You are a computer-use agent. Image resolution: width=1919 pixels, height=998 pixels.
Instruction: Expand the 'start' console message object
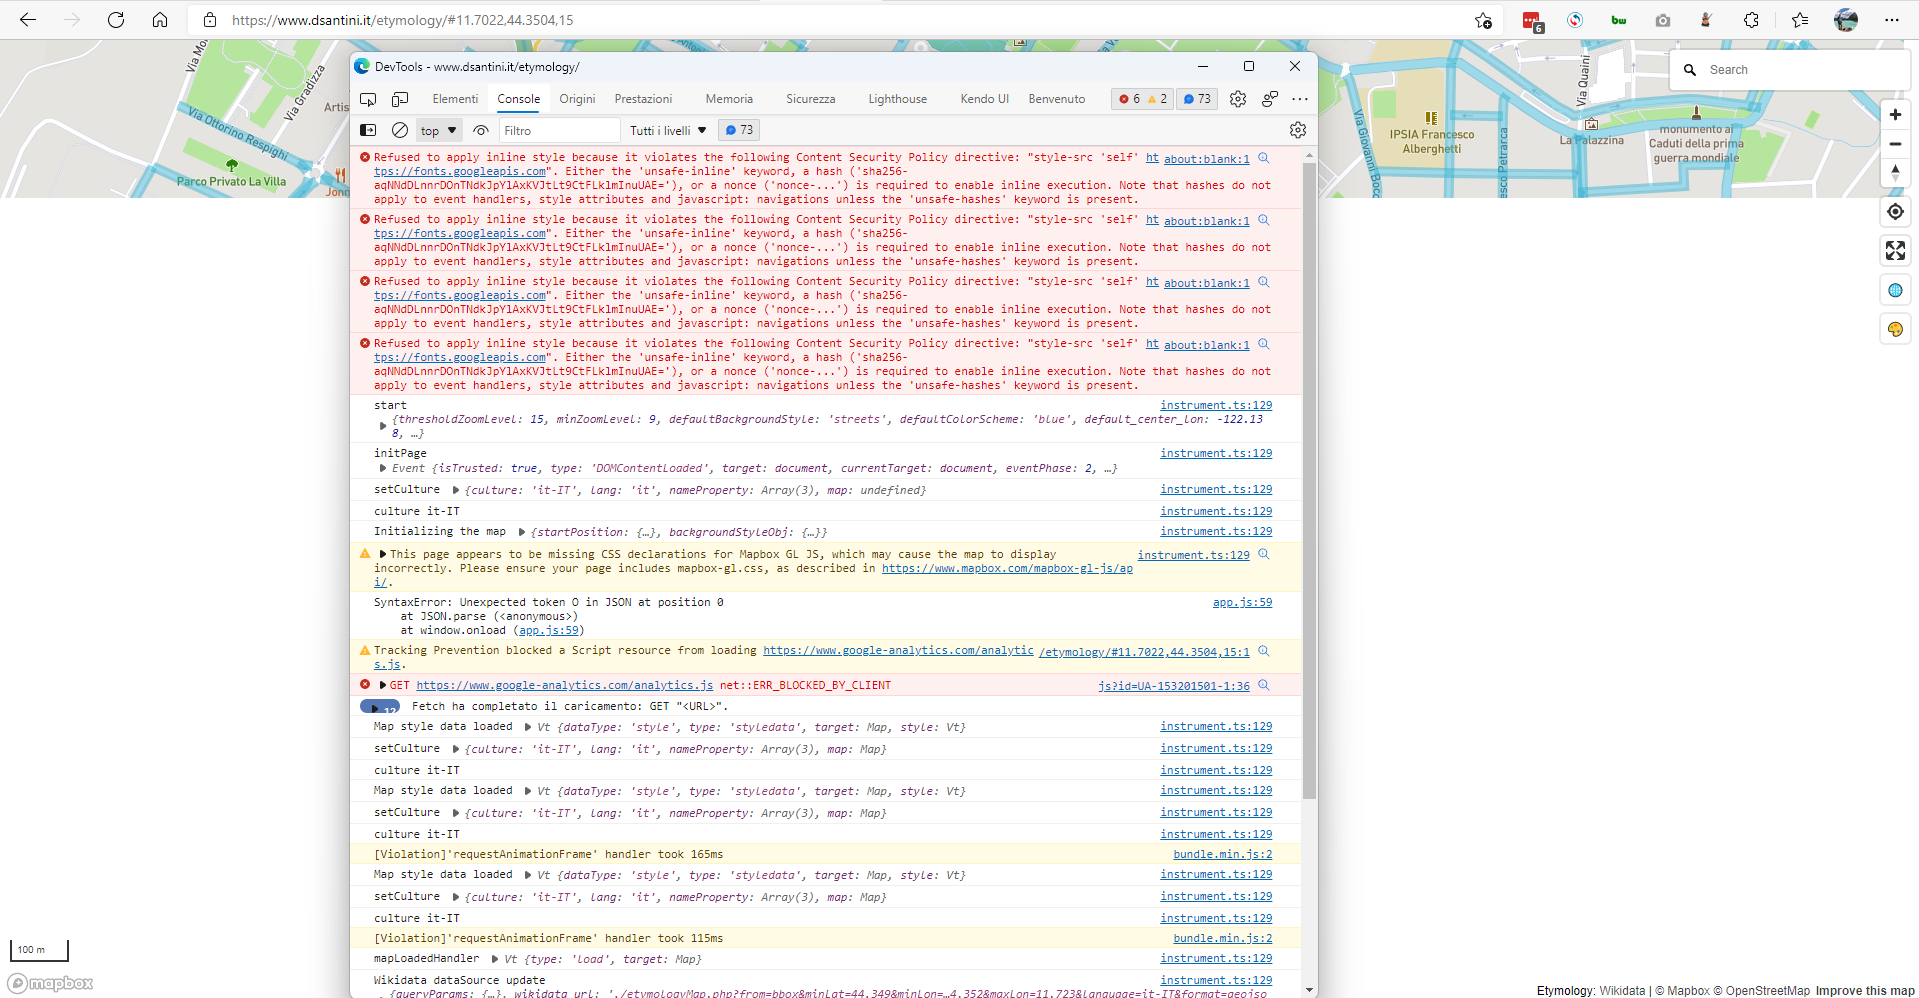pyautogui.click(x=383, y=425)
